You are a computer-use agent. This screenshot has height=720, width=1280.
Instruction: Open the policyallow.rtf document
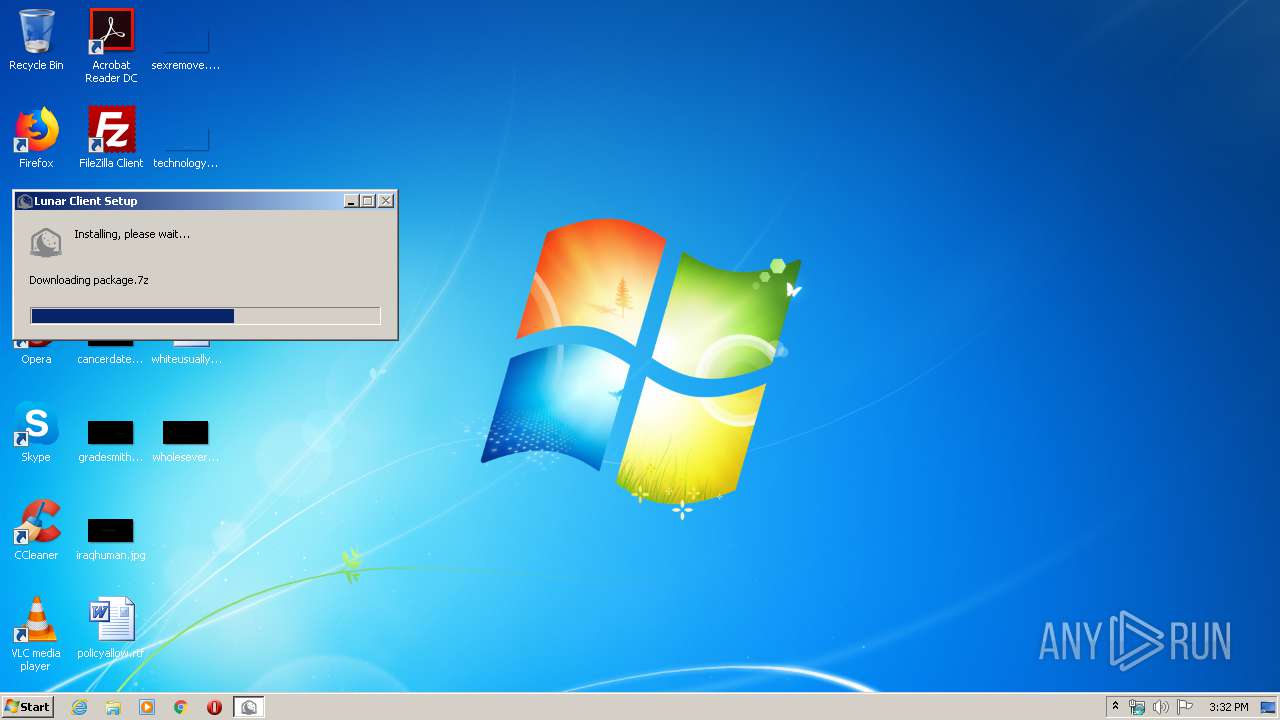(110, 628)
